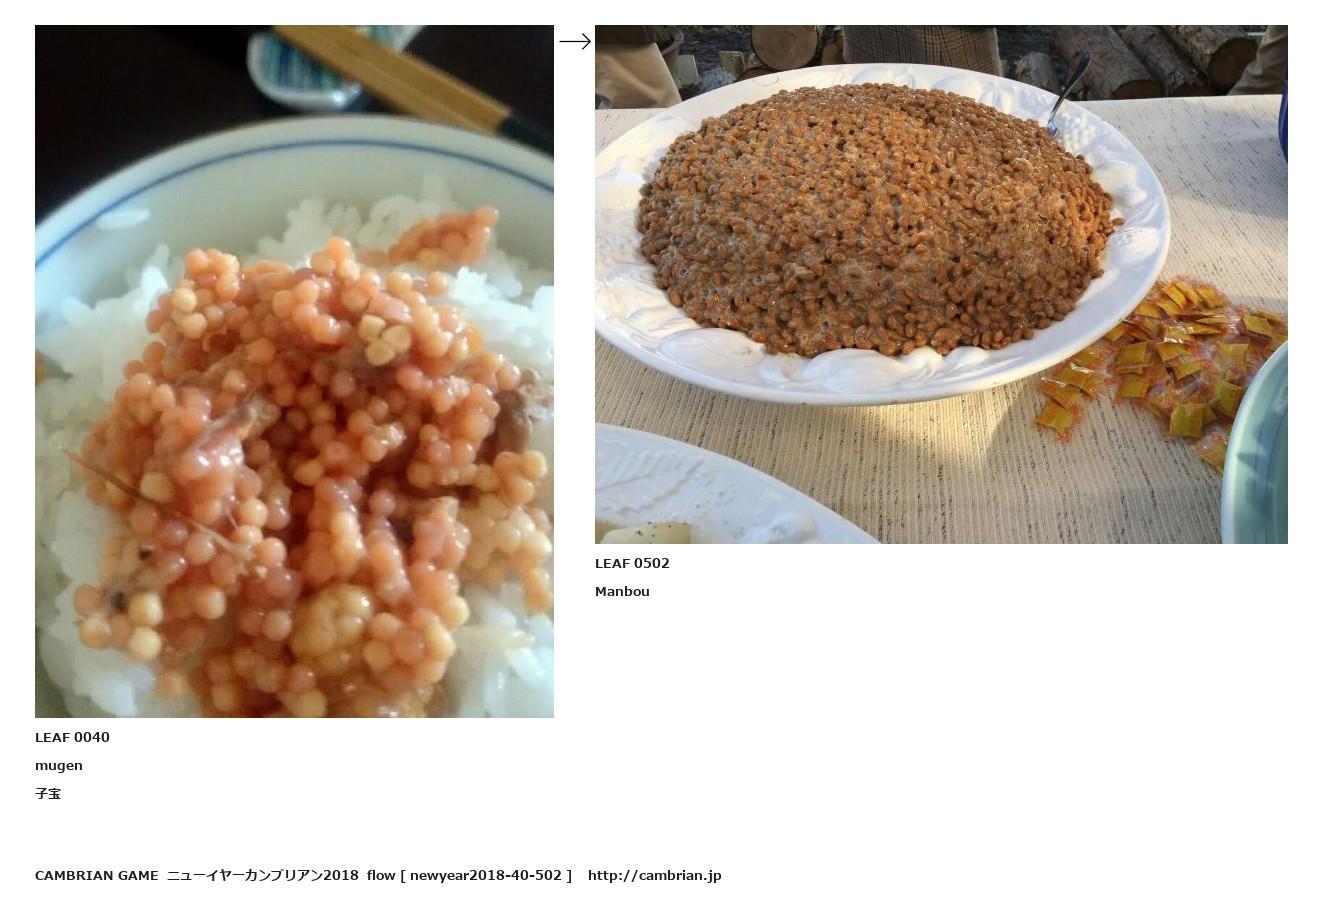The width and height of the screenshot is (1323, 900).
Task: Select the author name Manbou
Action: pyautogui.click(x=622, y=591)
